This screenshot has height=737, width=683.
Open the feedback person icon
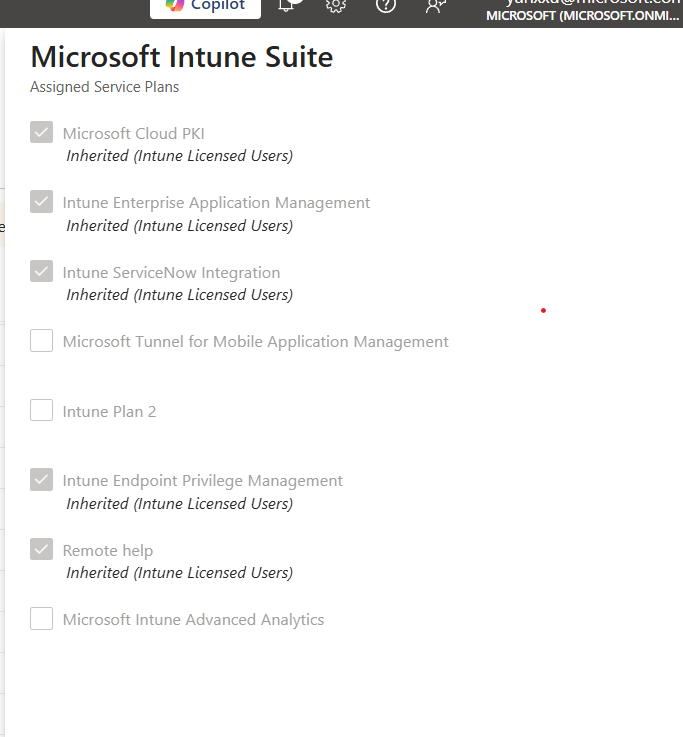[x=435, y=6]
